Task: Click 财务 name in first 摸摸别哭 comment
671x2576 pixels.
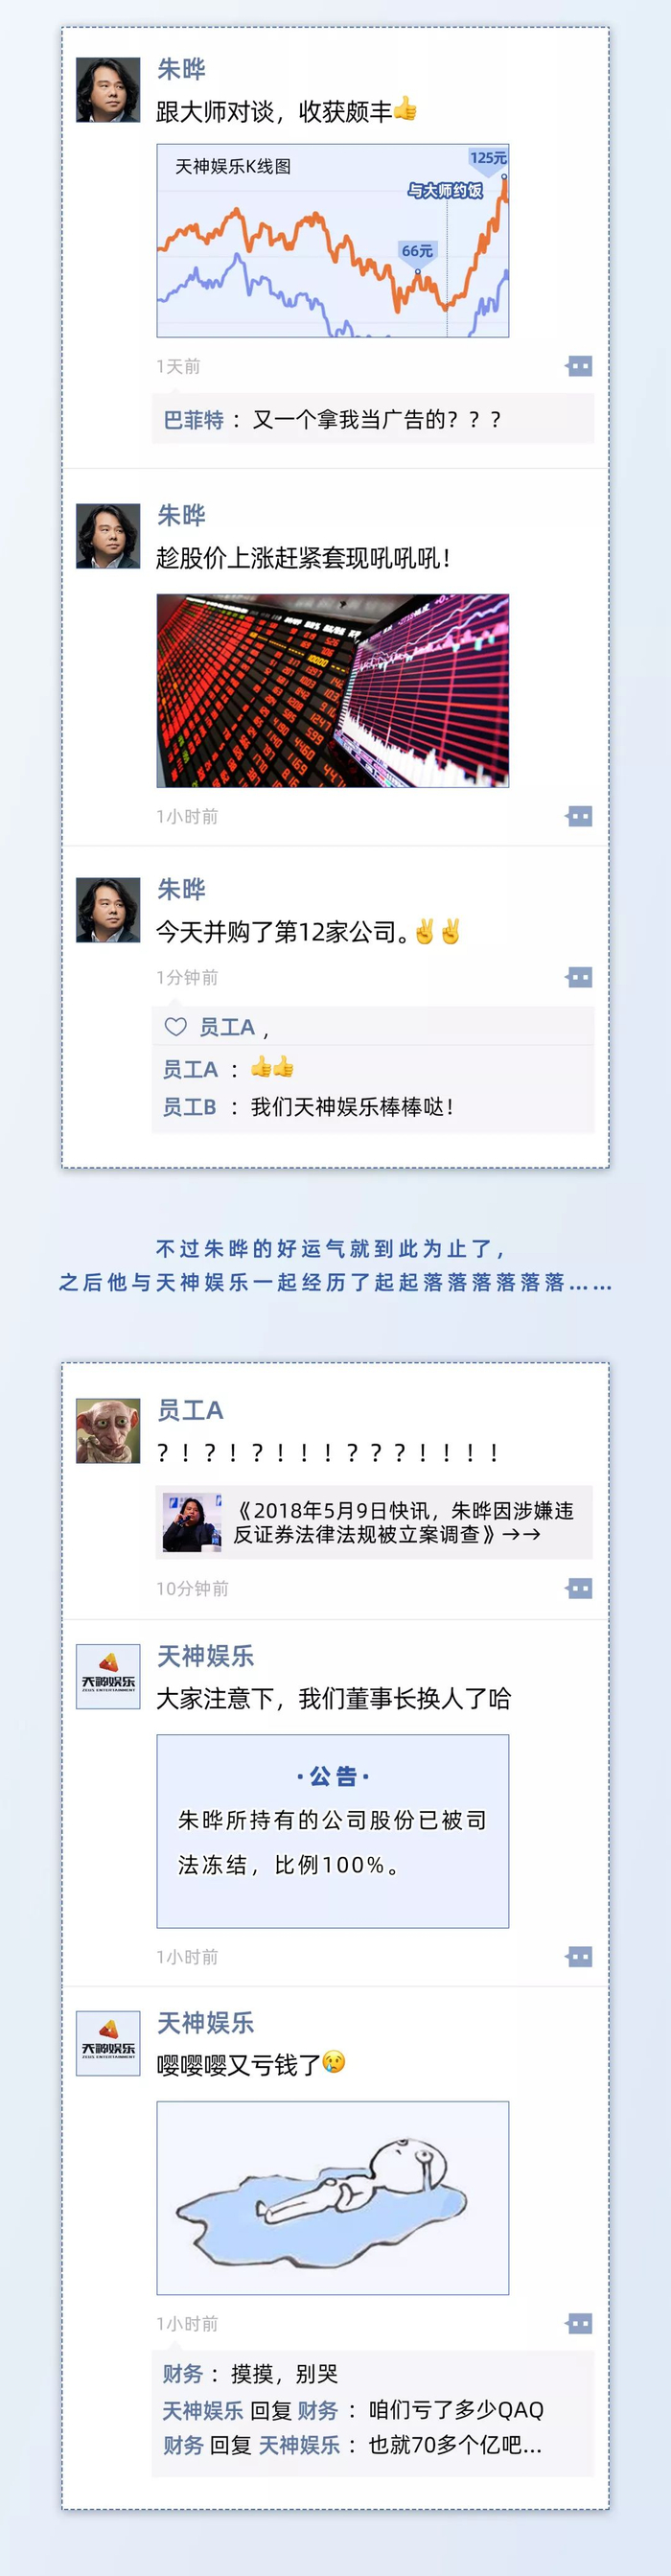Action: (183, 2374)
